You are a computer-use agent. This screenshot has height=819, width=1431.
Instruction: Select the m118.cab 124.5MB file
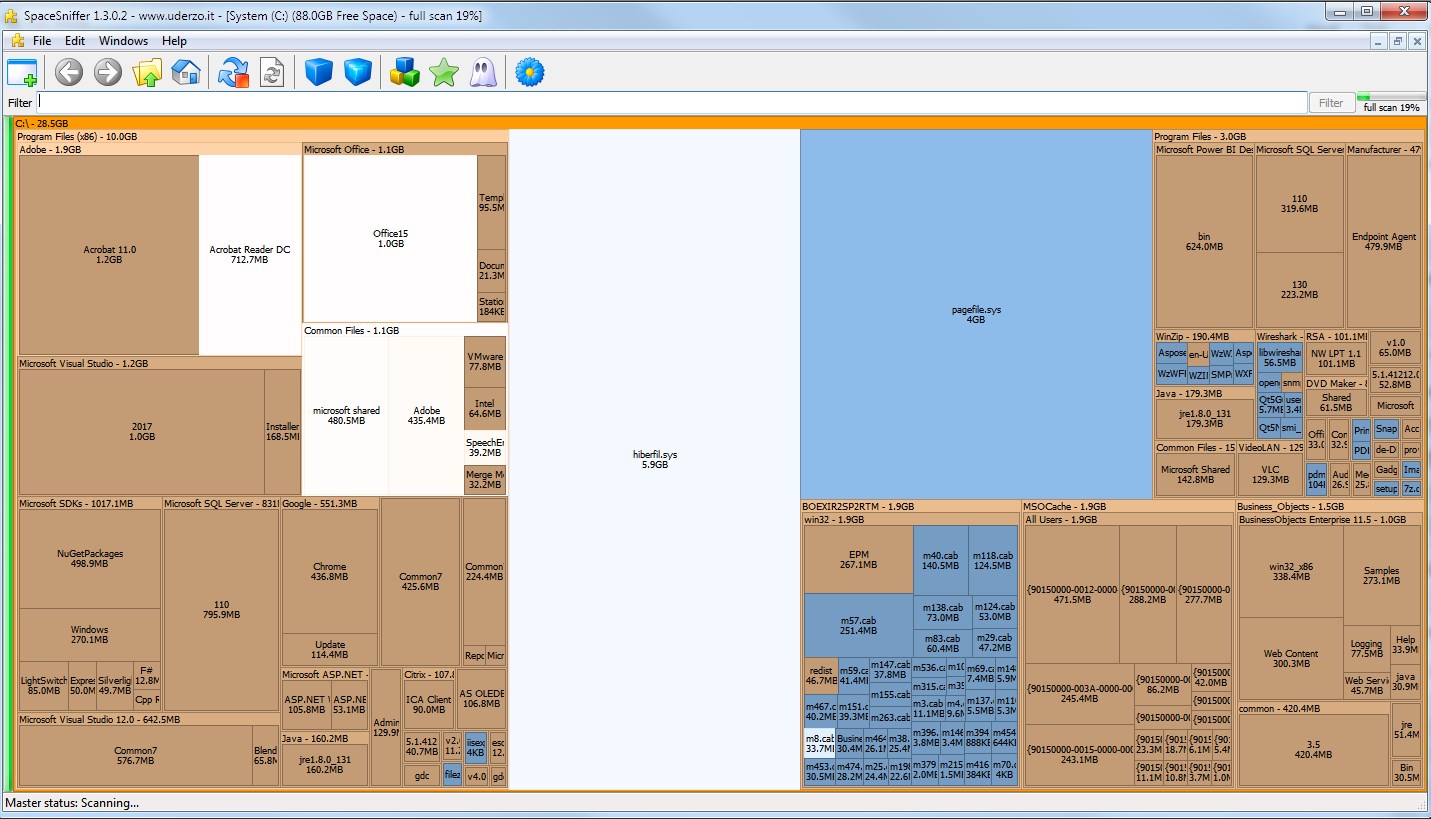pyautogui.click(x=994, y=560)
